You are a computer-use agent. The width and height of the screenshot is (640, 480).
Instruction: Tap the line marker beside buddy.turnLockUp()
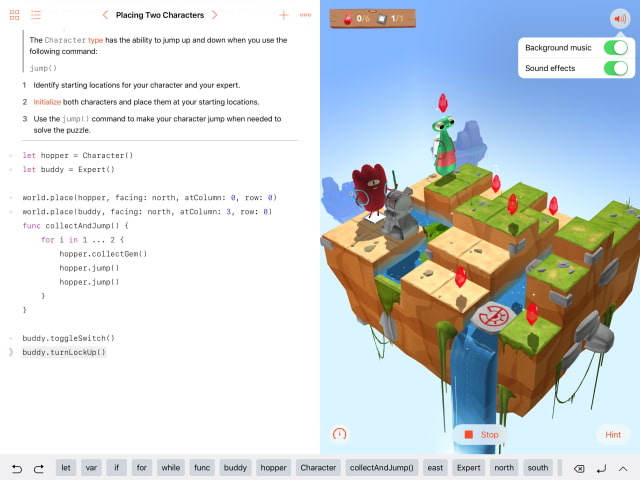click(11, 352)
